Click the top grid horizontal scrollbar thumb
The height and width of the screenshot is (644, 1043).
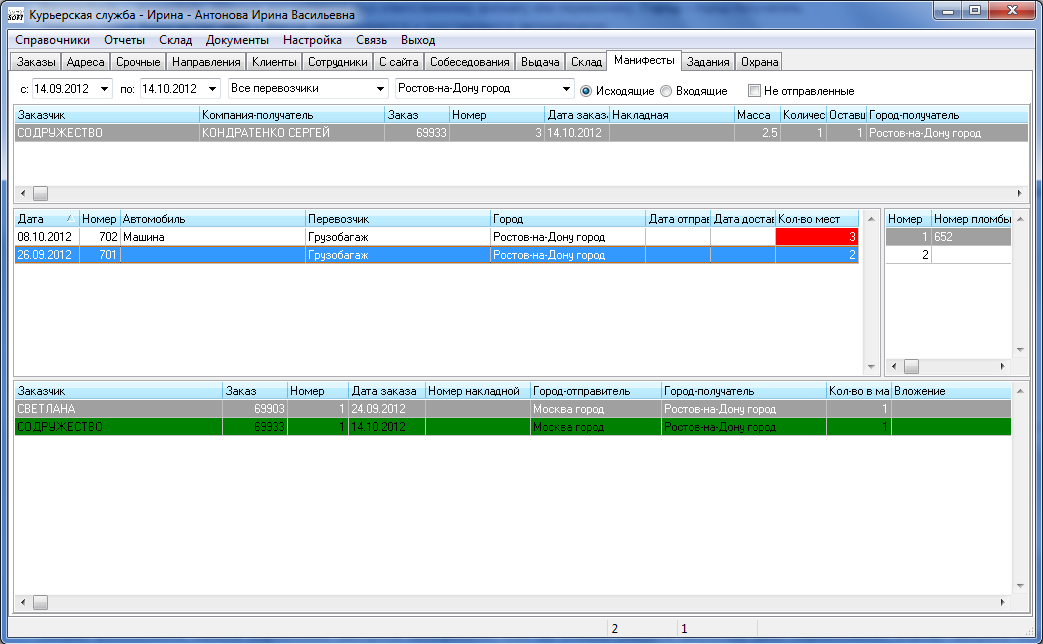click(x=41, y=194)
